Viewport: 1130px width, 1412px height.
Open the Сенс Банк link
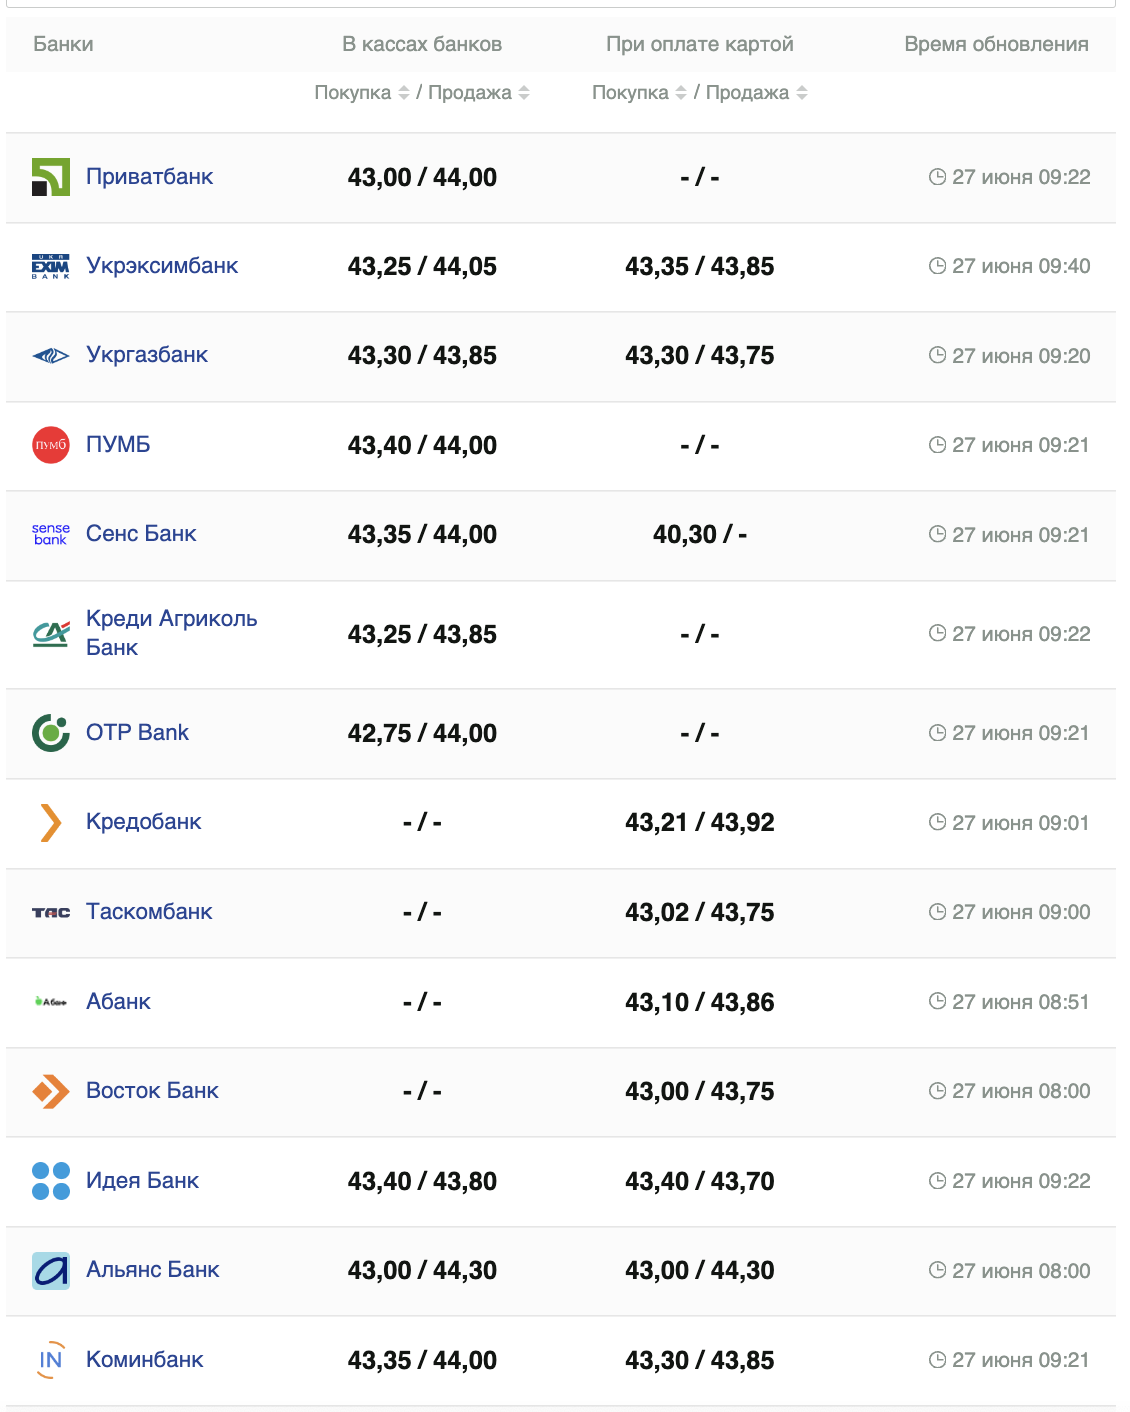click(x=141, y=534)
